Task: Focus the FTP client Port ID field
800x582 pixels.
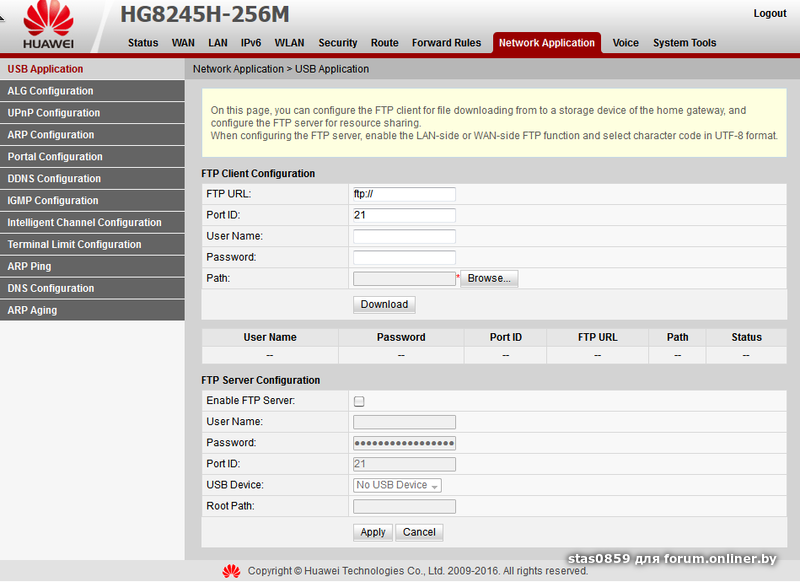Action: point(404,215)
